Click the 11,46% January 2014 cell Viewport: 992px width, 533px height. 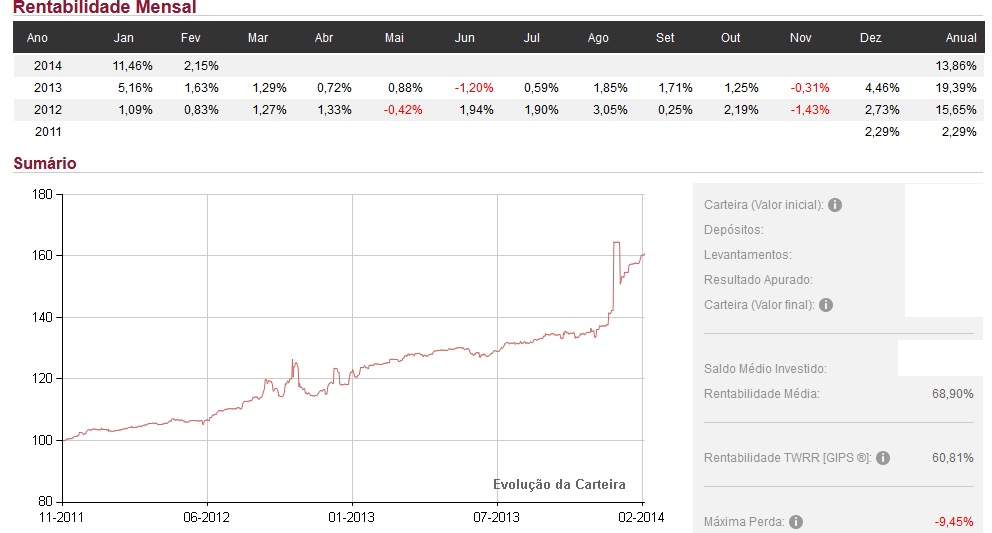[133, 65]
